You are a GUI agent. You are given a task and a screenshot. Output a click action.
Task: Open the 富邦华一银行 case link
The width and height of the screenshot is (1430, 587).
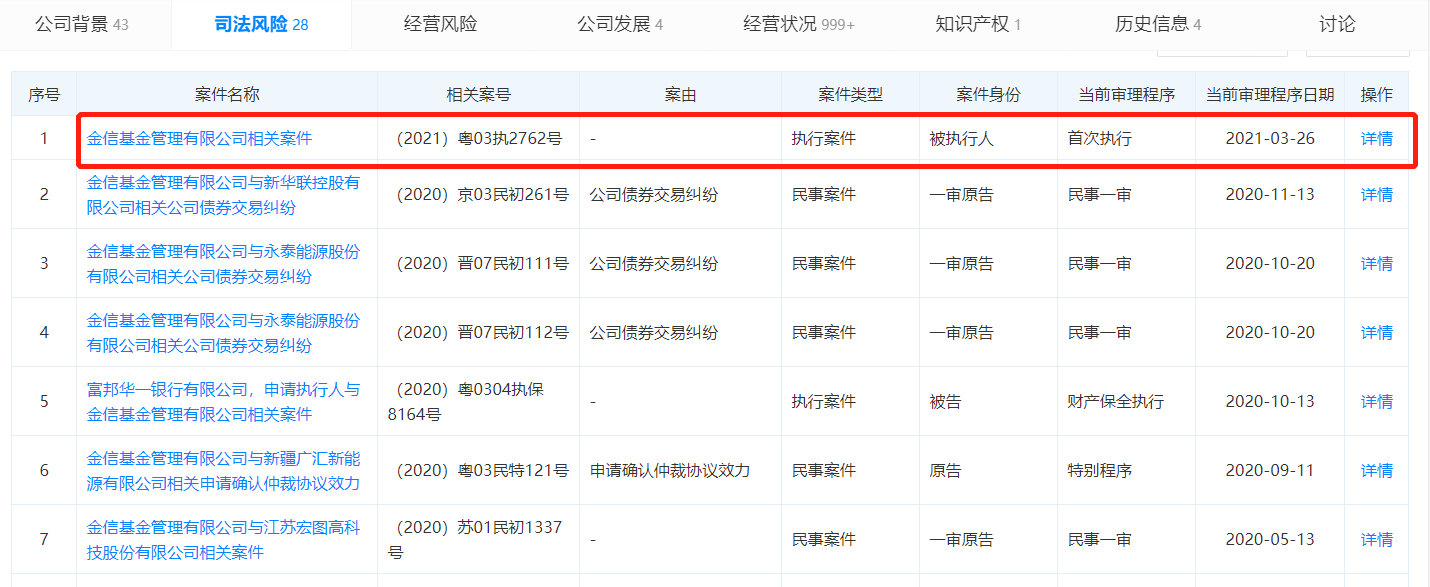[x=222, y=401]
